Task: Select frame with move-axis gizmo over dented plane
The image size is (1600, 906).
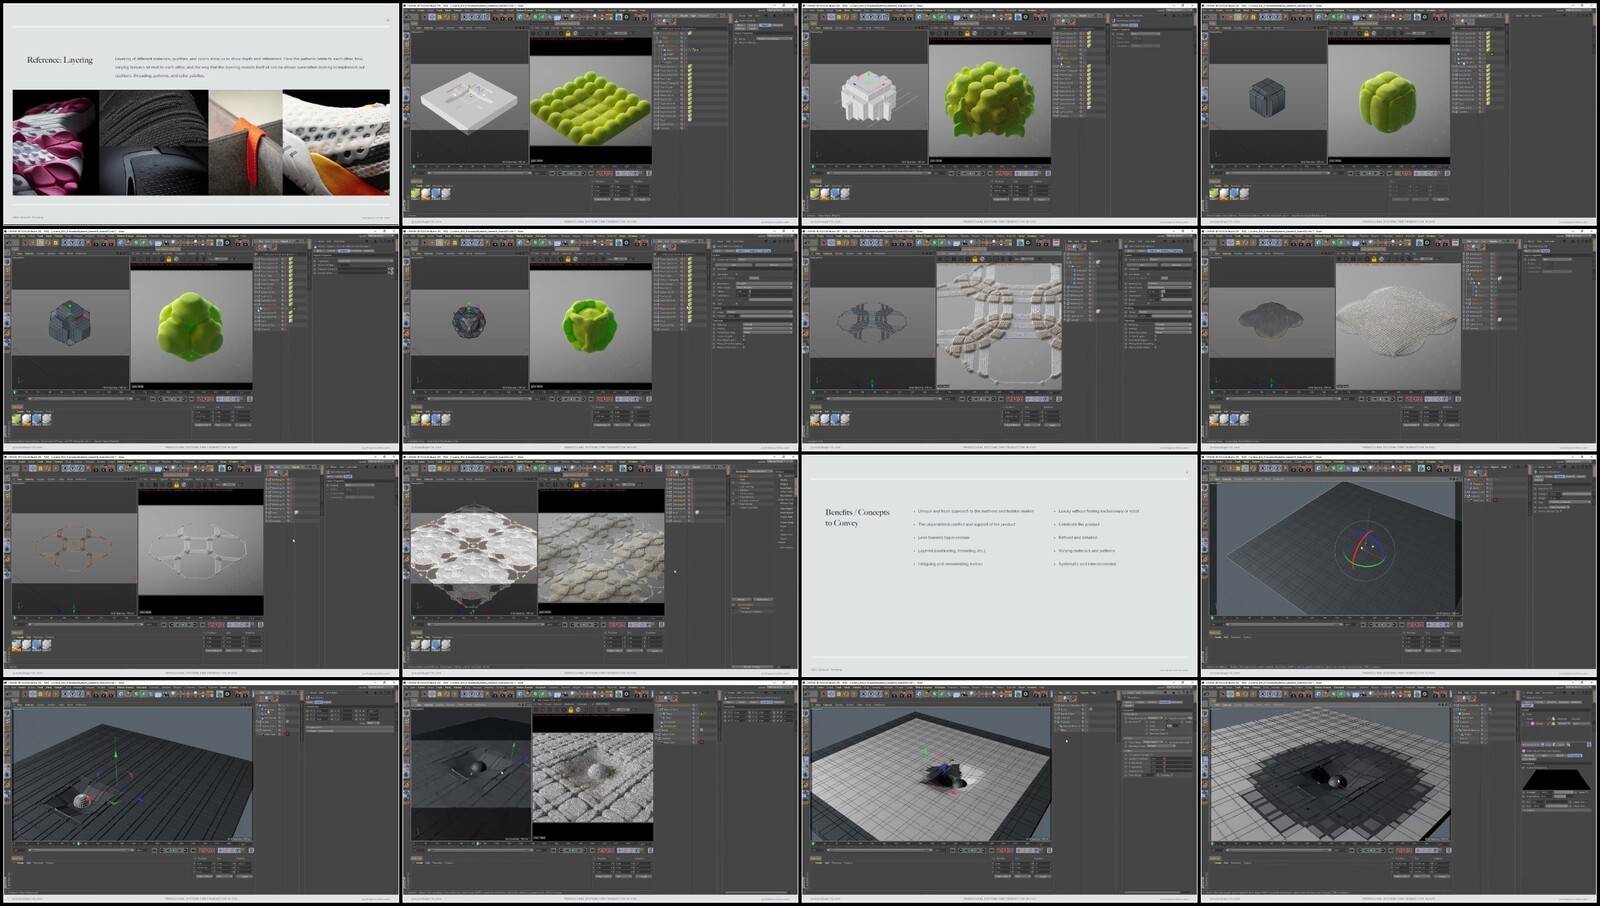Action: (200, 791)
